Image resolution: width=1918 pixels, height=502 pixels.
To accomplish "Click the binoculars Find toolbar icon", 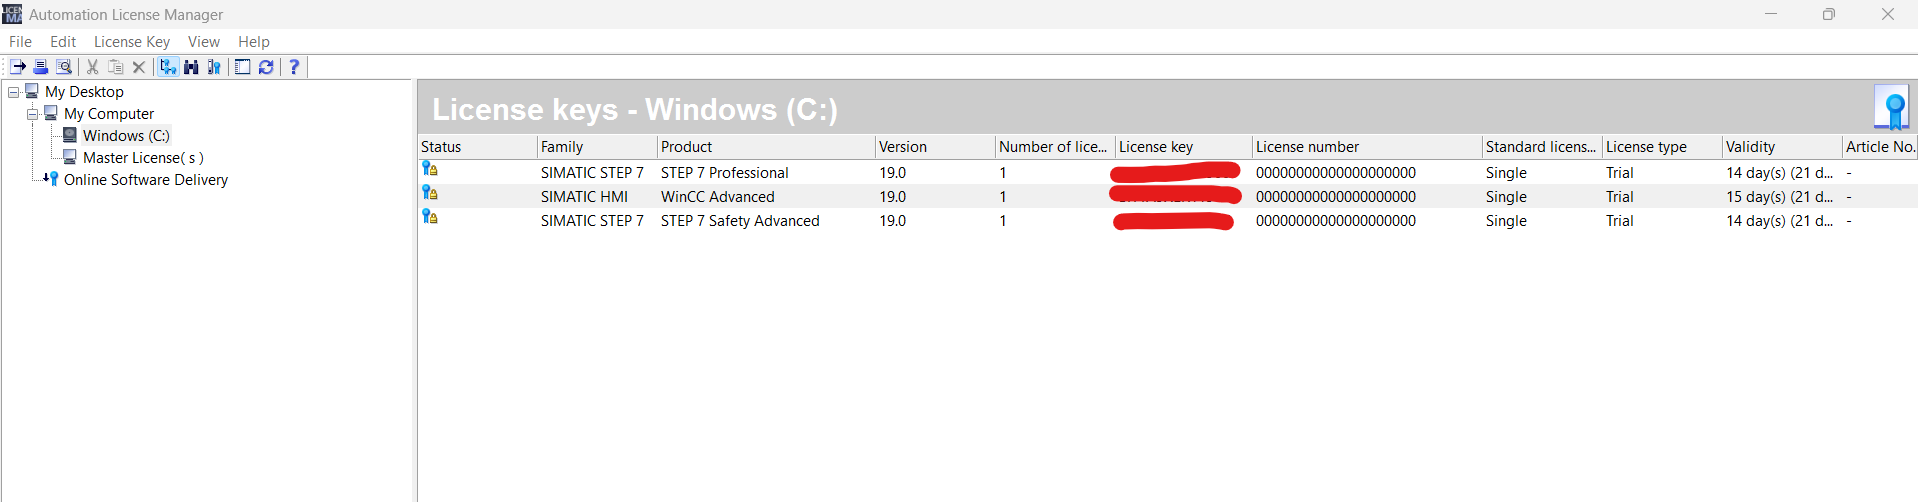I will pyautogui.click(x=191, y=67).
